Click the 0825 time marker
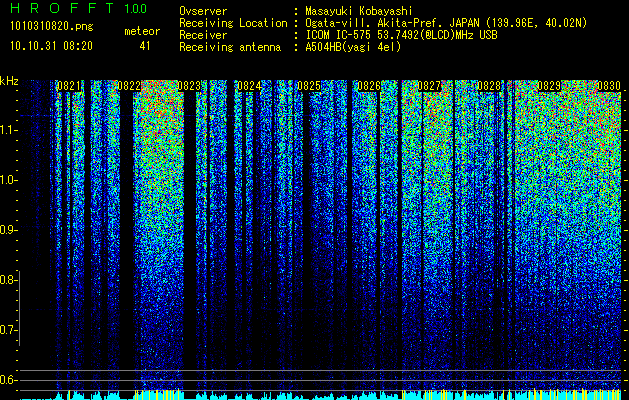This screenshot has width=629, height=400. pyautogui.click(x=309, y=86)
